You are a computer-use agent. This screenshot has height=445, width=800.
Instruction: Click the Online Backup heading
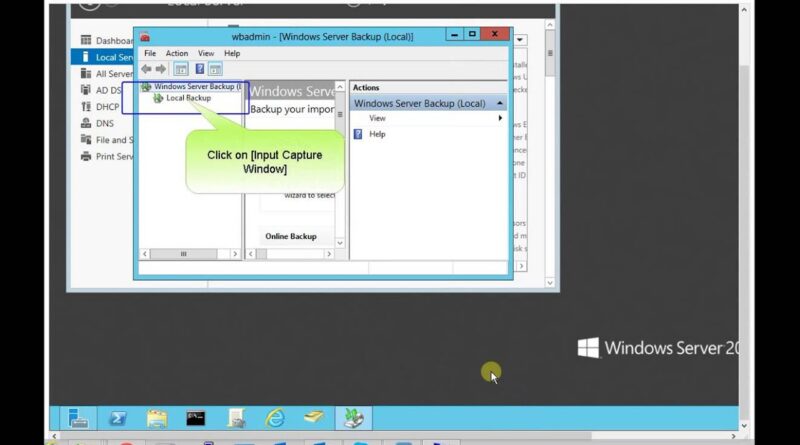pyautogui.click(x=291, y=236)
